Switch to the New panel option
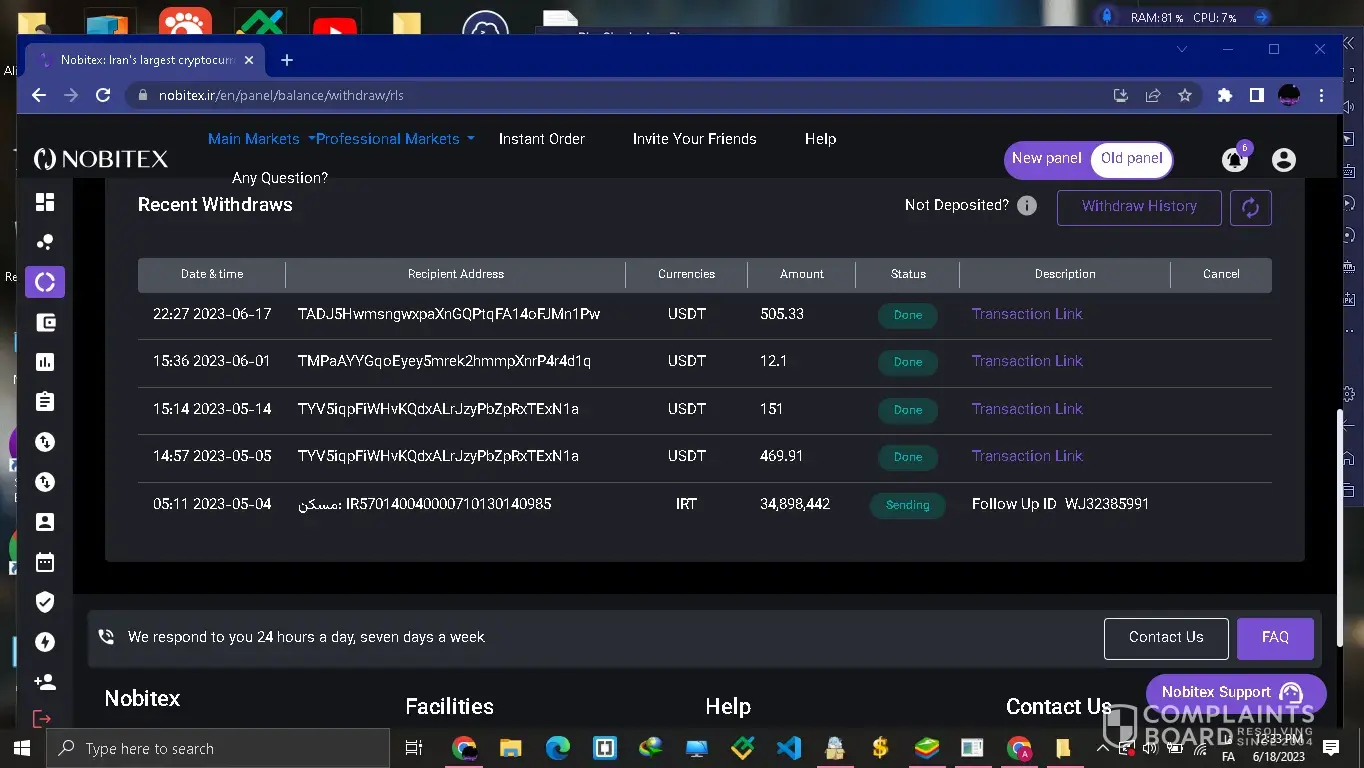The height and width of the screenshot is (768, 1364). coord(1046,158)
